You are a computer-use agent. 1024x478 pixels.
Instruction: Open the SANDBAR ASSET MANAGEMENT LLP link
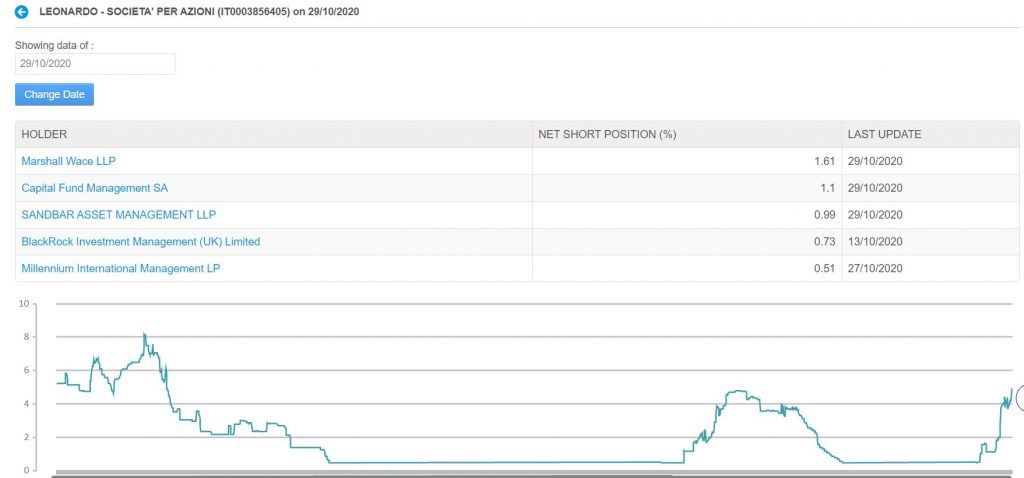[118, 214]
